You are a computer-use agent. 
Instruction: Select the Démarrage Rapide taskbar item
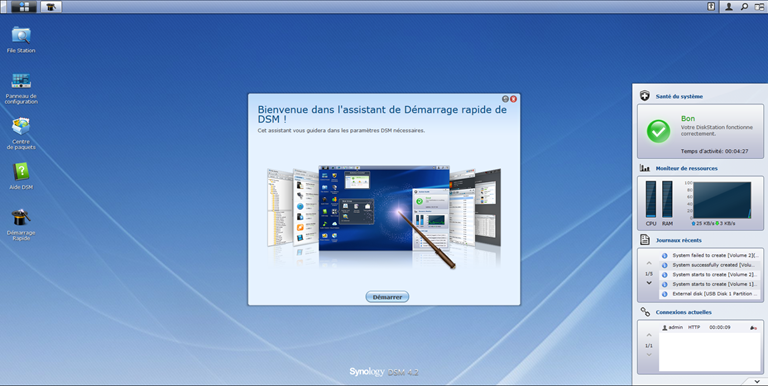coord(51,6)
